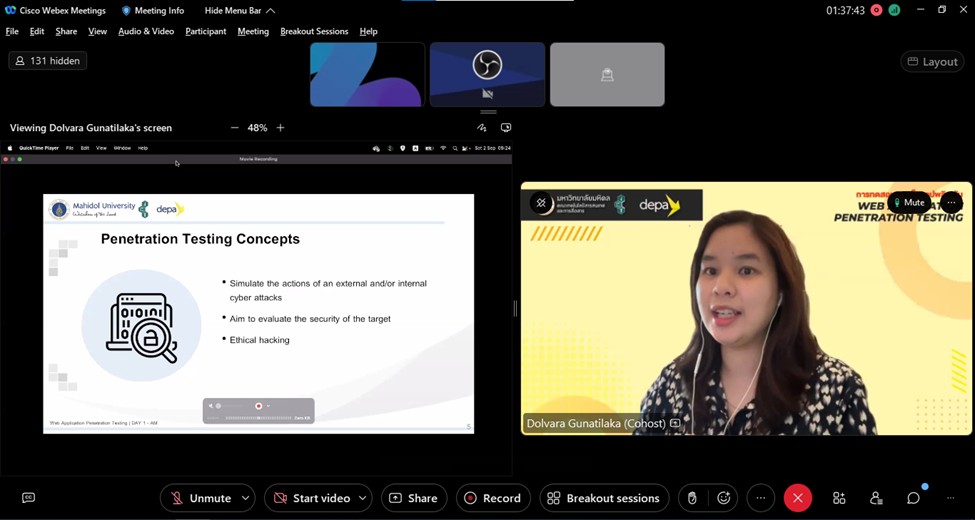Toggle closed captions icon at bottom left
Screen dimensions: 975x520
coord(28,498)
